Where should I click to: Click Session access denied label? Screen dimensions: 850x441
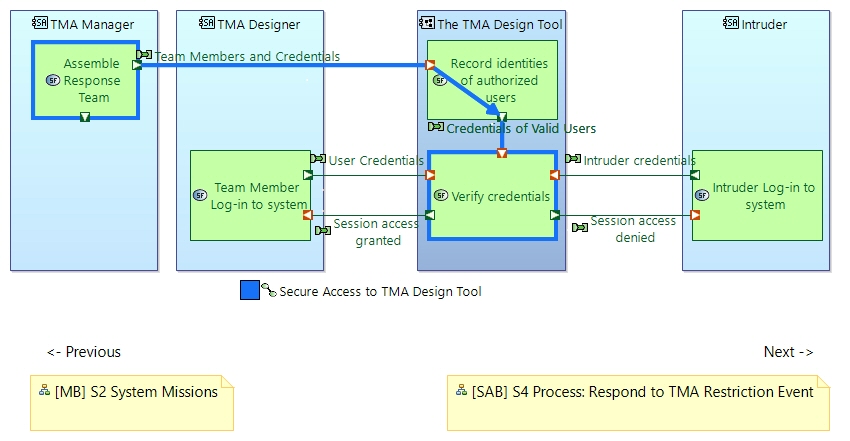(x=634, y=229)
